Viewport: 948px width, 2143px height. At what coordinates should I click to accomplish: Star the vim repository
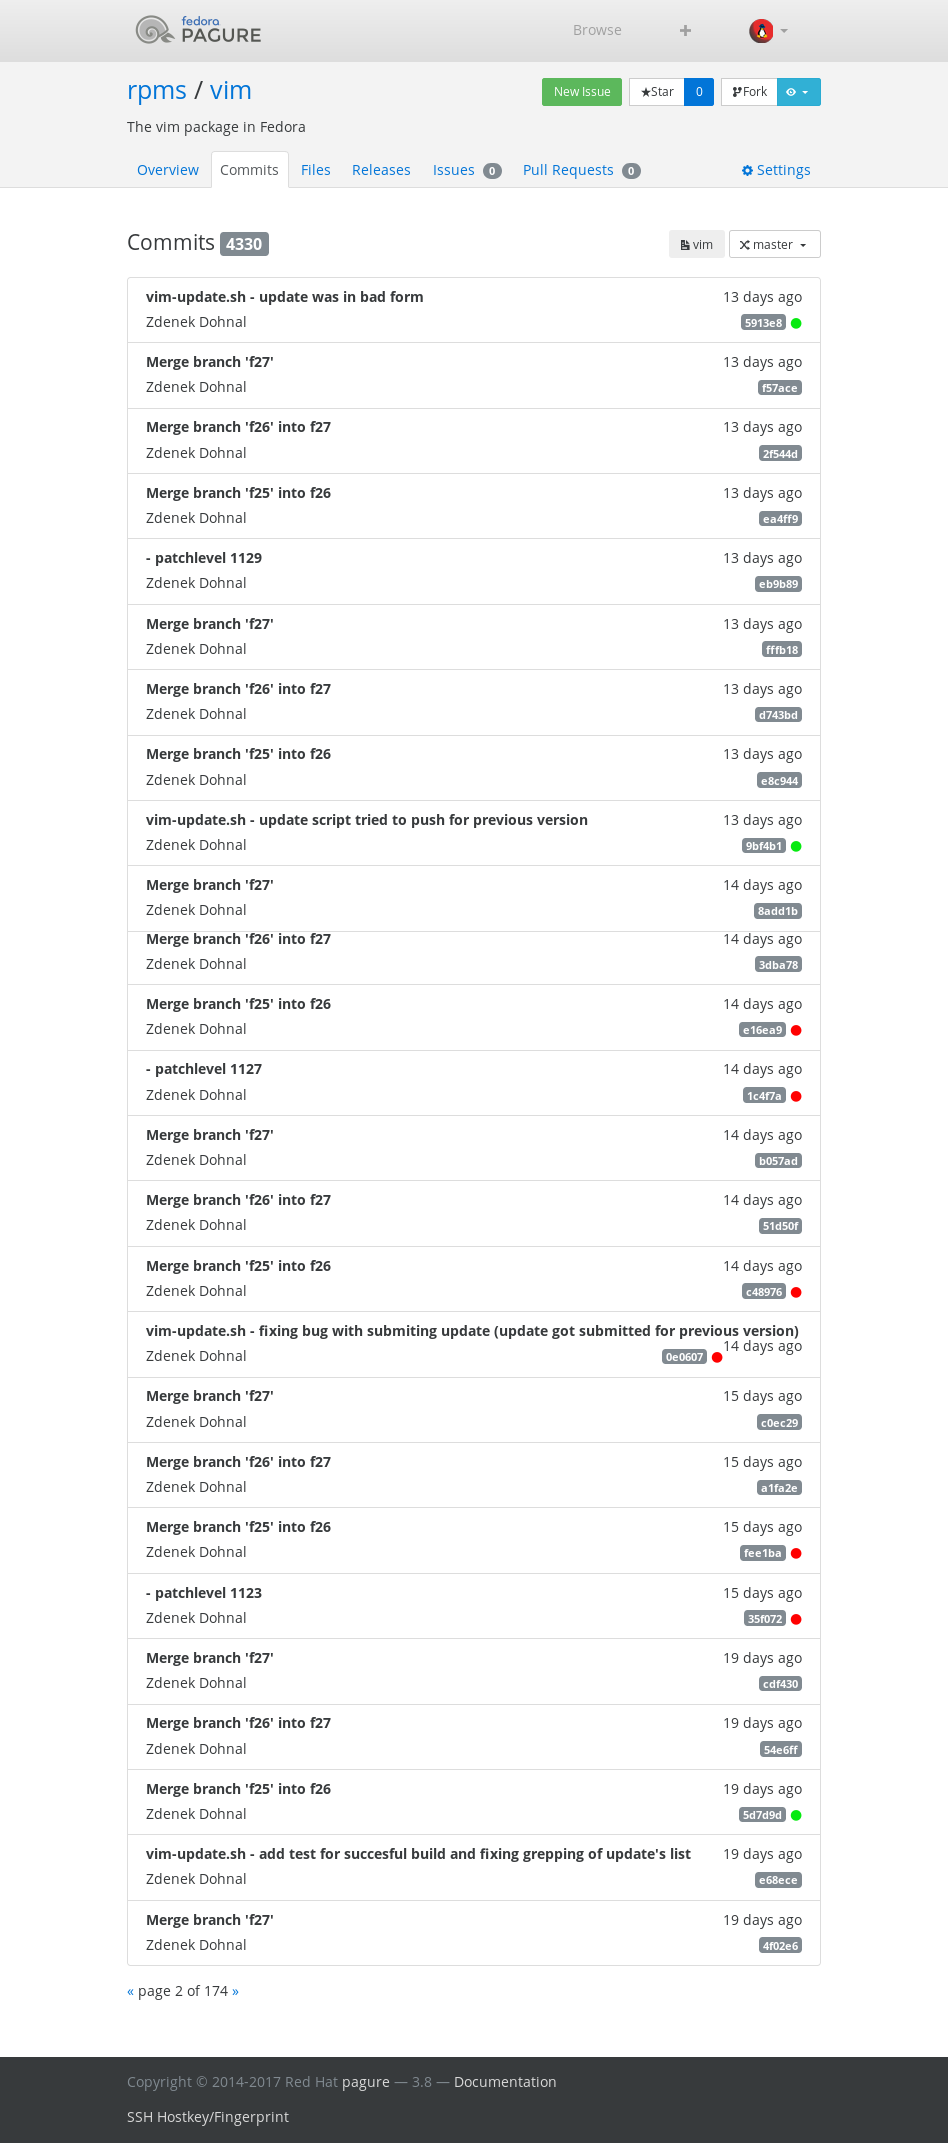(x=657, y=92)
